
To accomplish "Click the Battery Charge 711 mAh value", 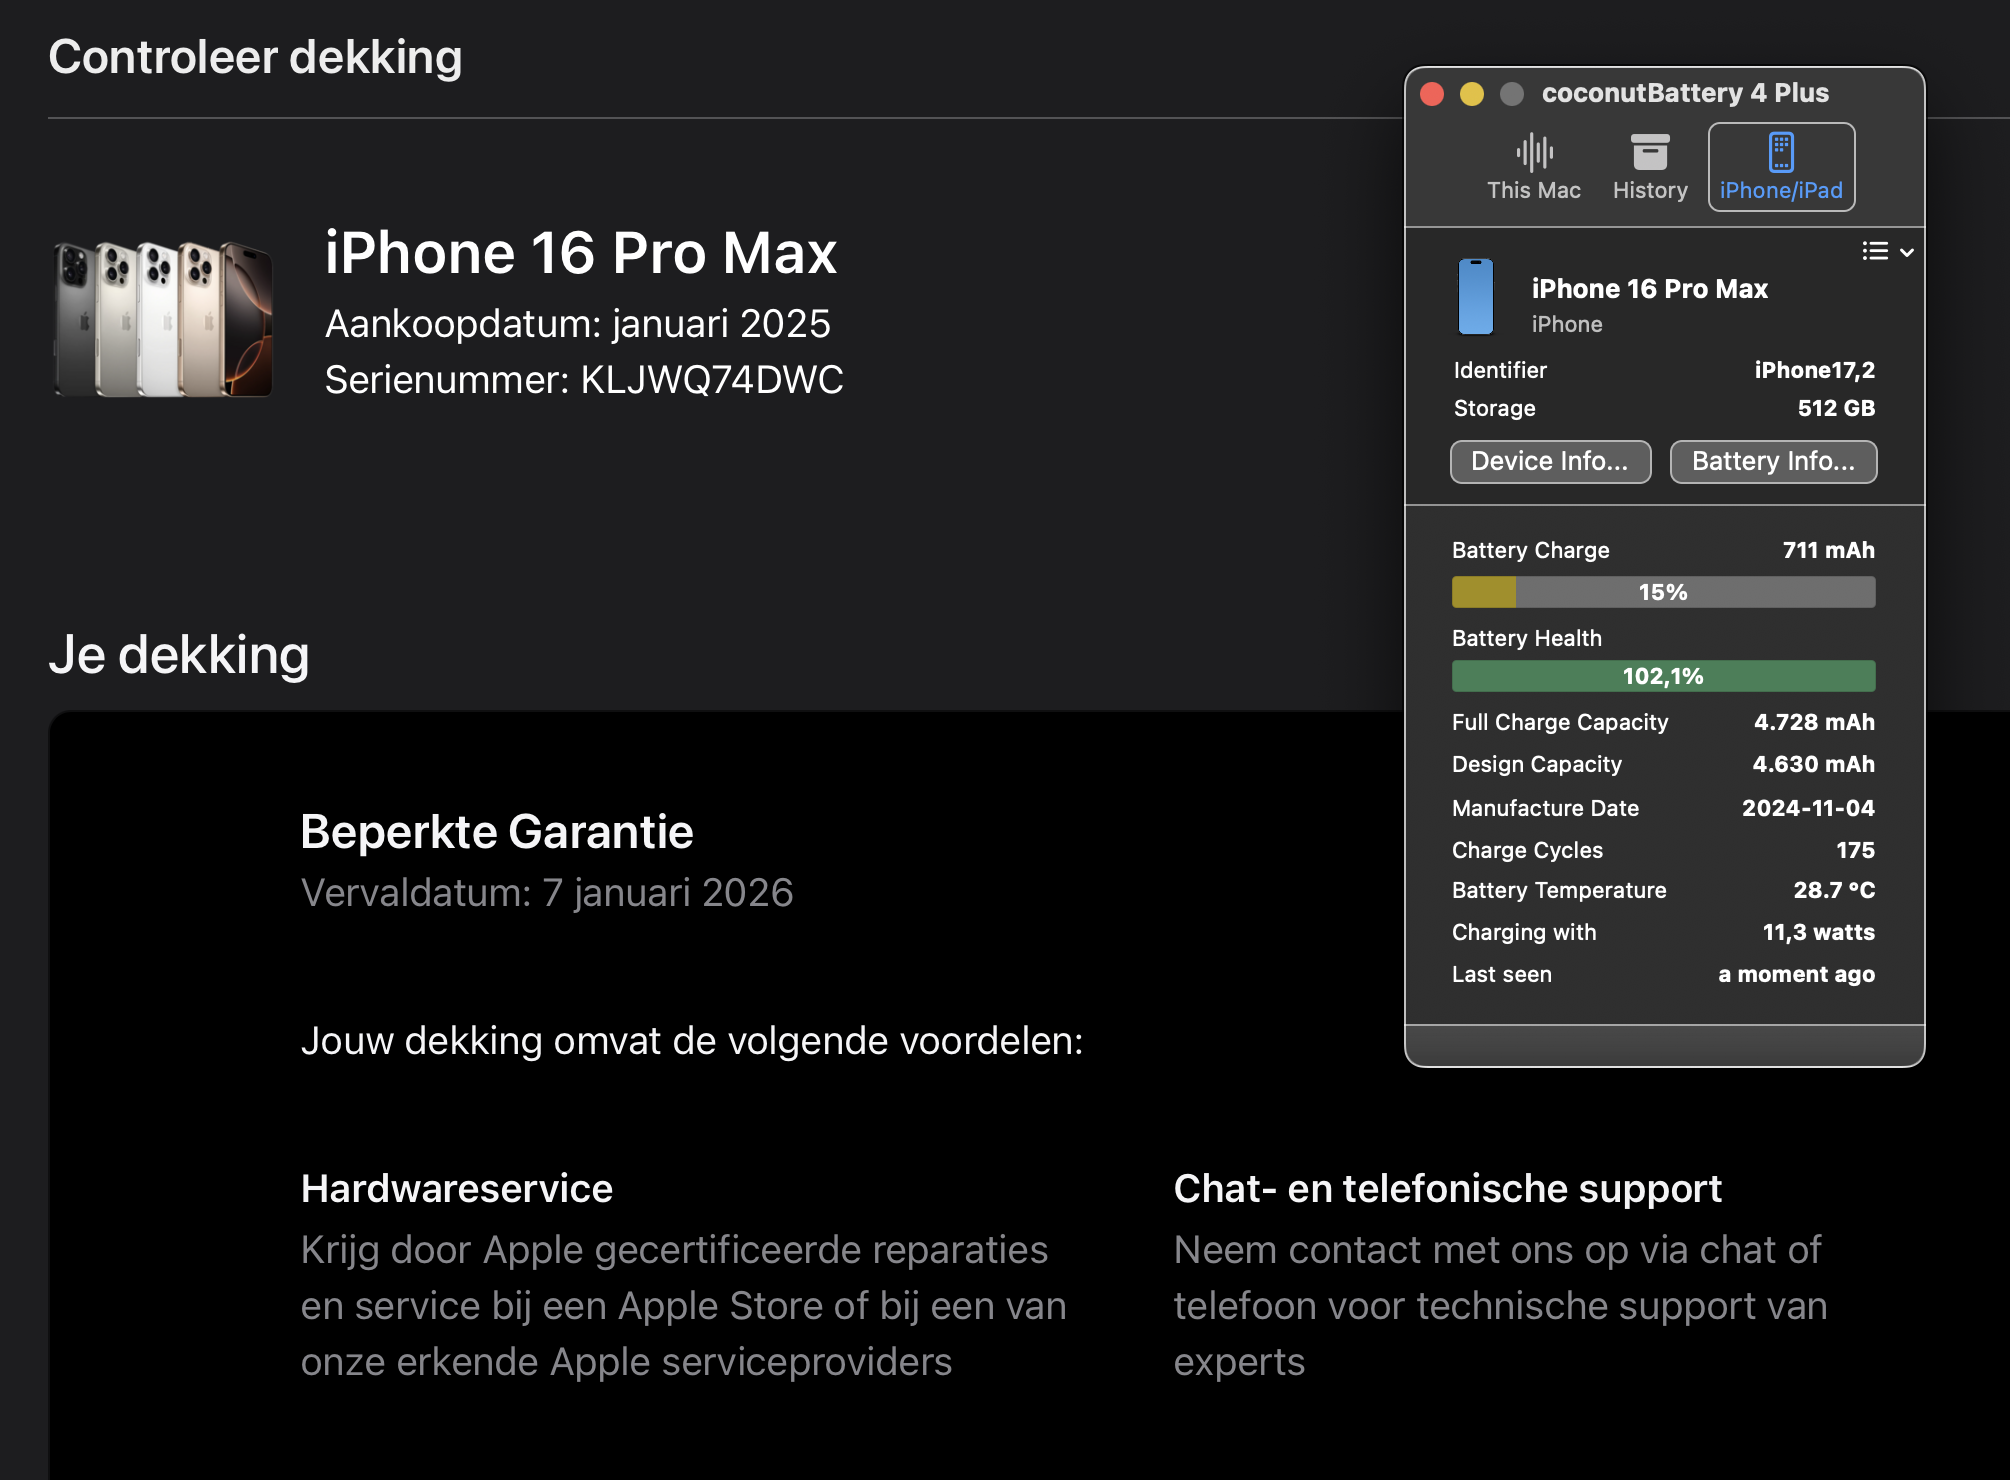I will [x=1828, y=550].
